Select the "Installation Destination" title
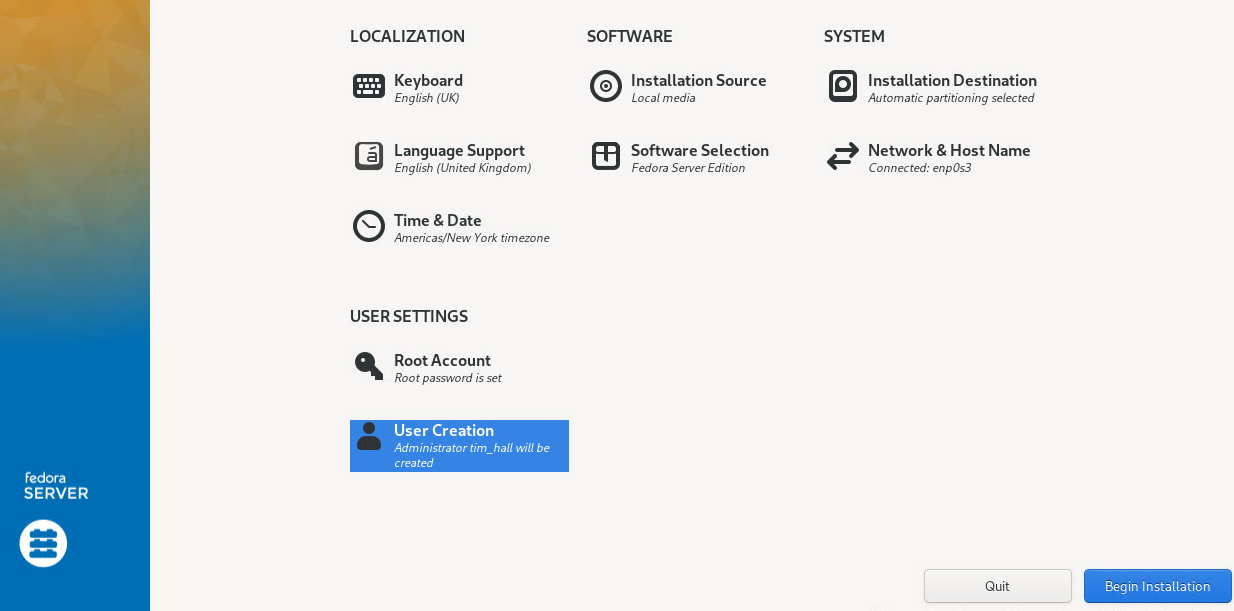 pyautogui.click(x=952, y=80)
